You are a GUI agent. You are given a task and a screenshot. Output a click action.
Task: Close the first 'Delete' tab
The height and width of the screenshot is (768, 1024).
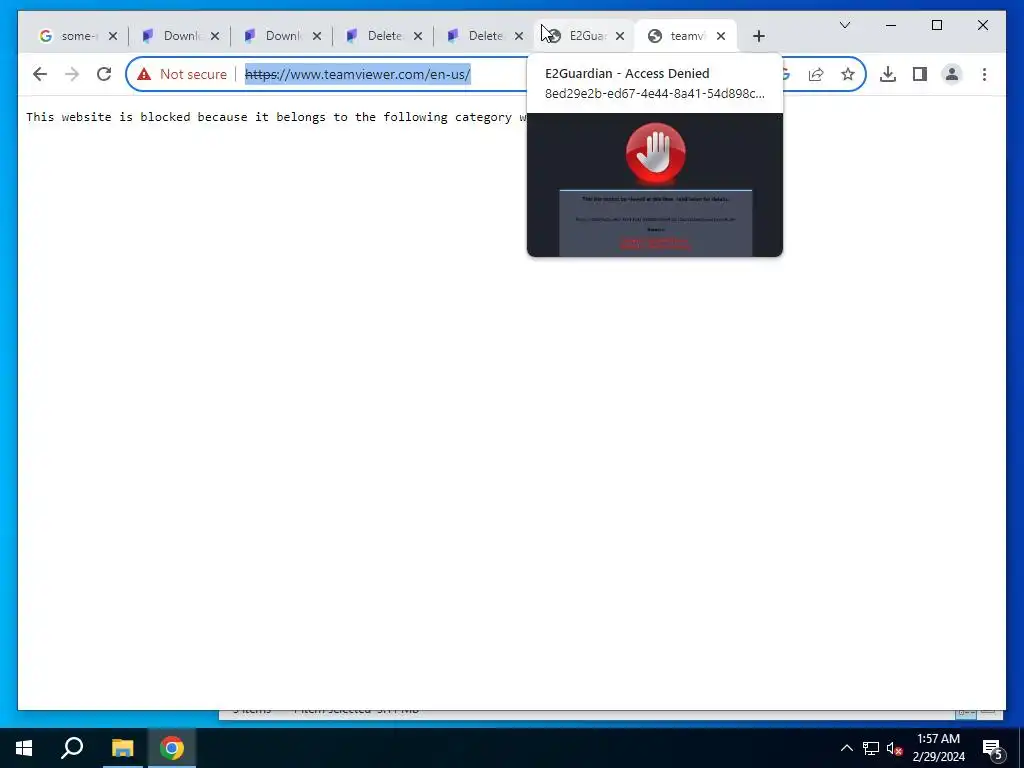pos(418,36)
